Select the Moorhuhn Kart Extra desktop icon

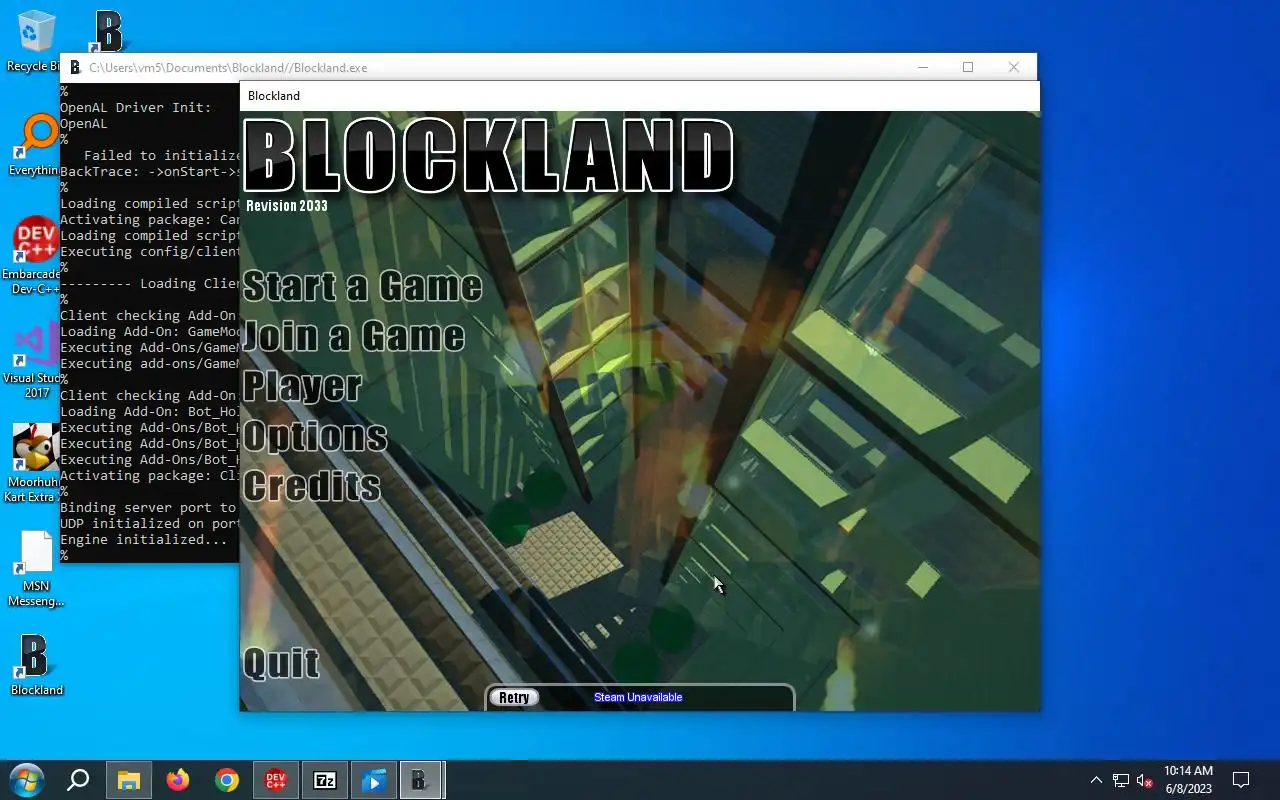point(34,464)
